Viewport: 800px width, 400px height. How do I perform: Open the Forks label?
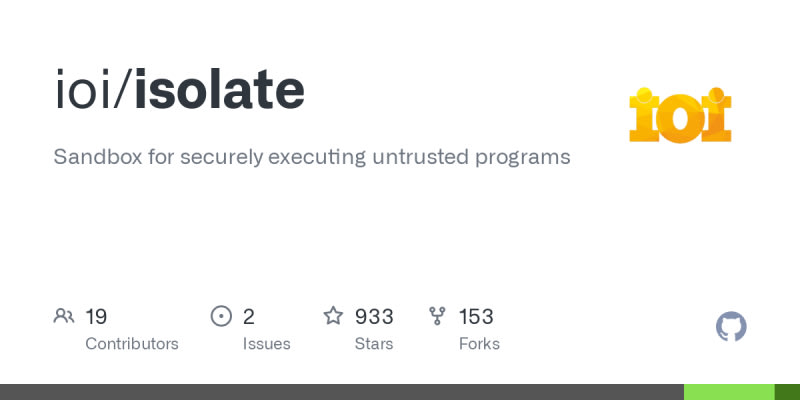[479, 344]
